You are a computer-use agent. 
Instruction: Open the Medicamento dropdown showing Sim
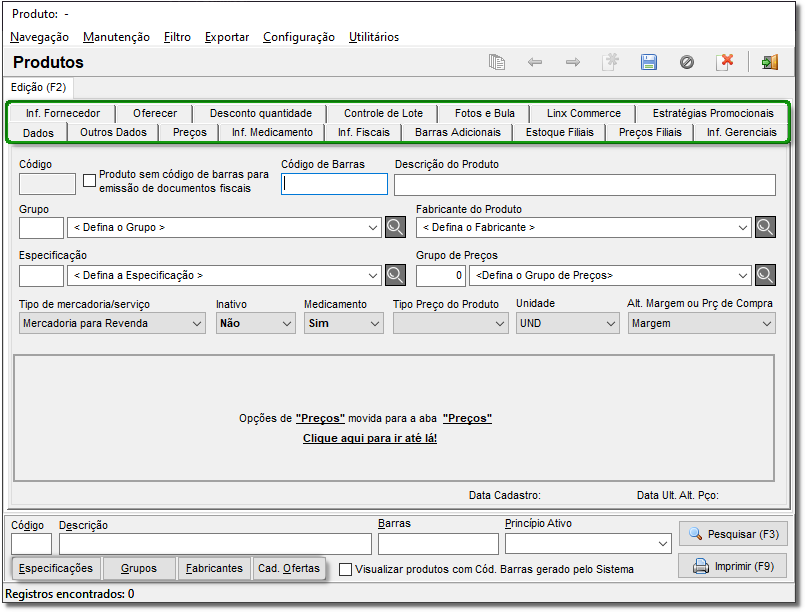(x=344, y=323)
